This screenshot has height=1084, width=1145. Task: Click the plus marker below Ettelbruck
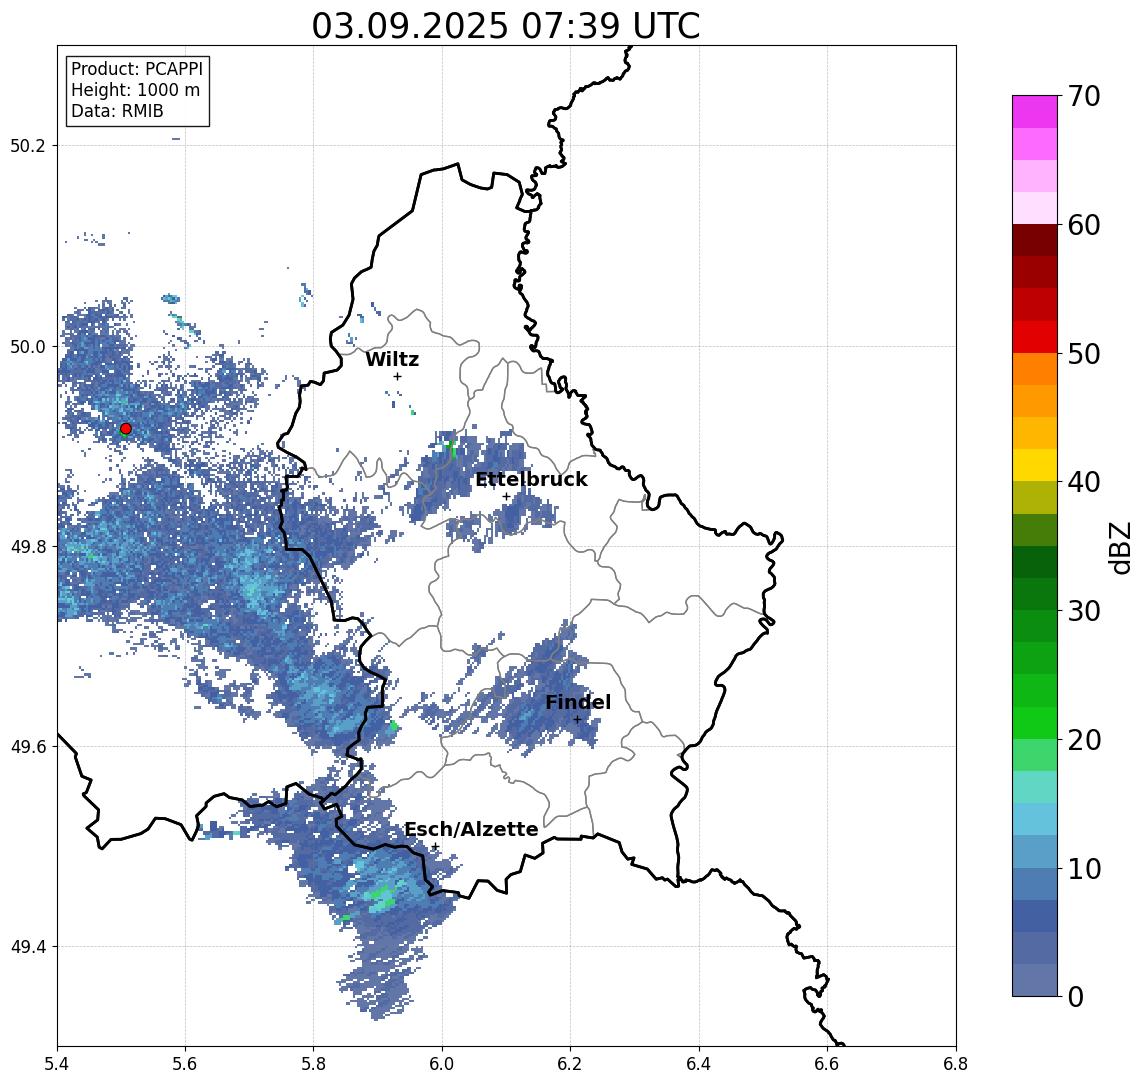point(506,497)
